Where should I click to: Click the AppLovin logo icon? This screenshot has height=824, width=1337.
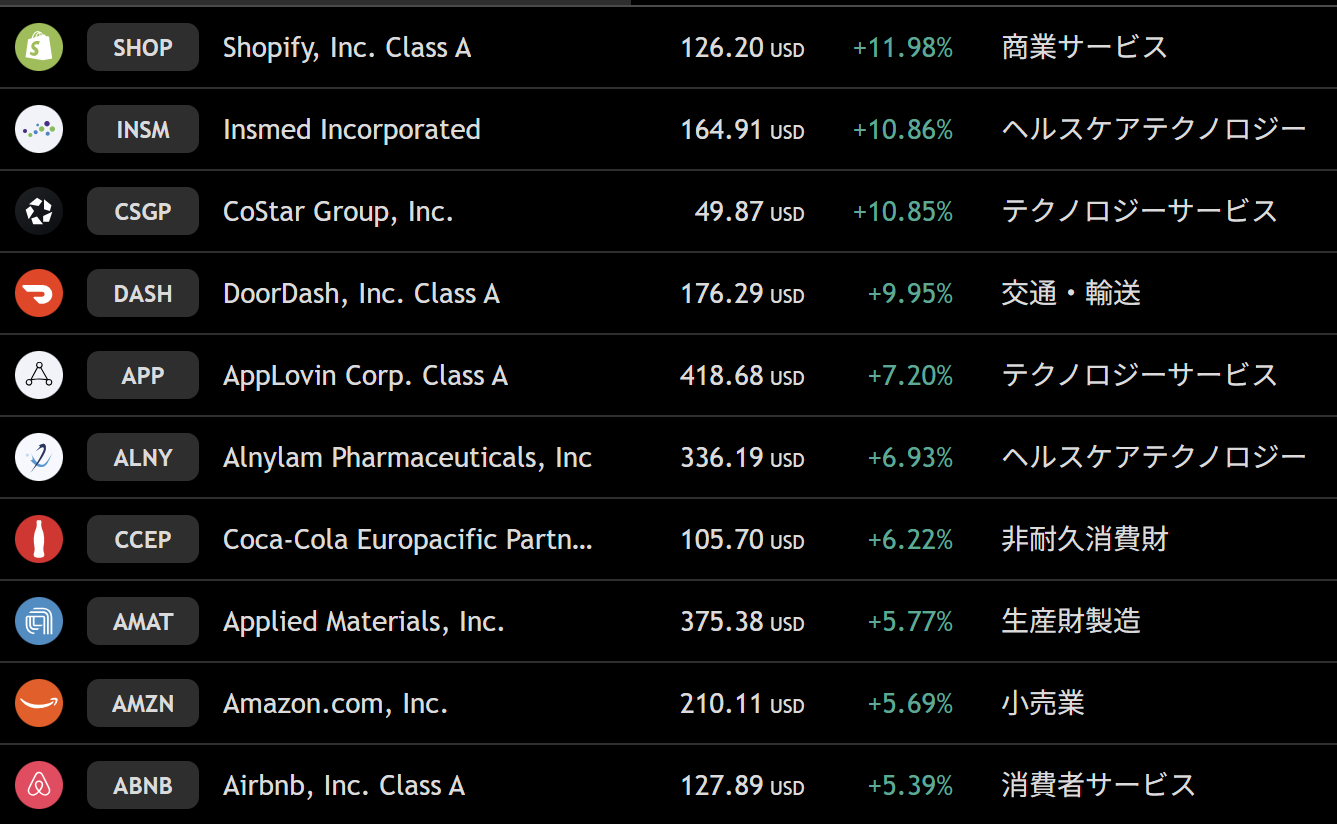(x=39, y=375)
